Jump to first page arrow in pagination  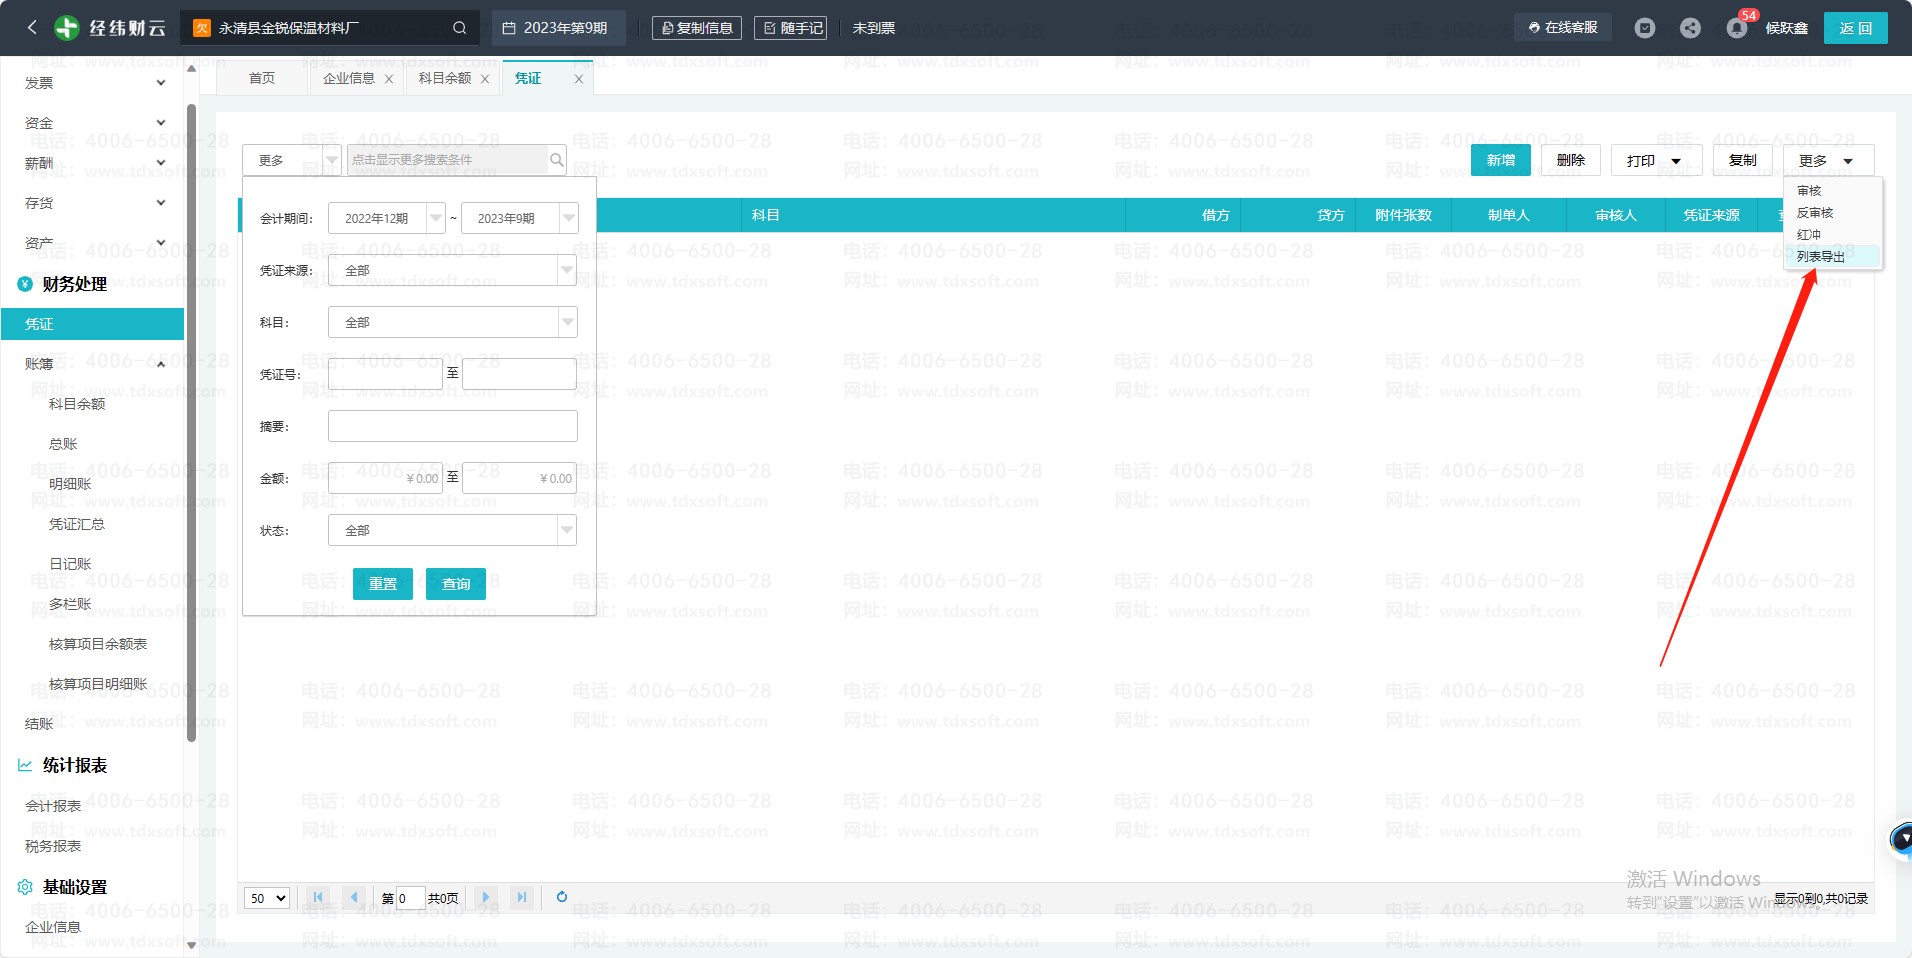click(318, 897)
